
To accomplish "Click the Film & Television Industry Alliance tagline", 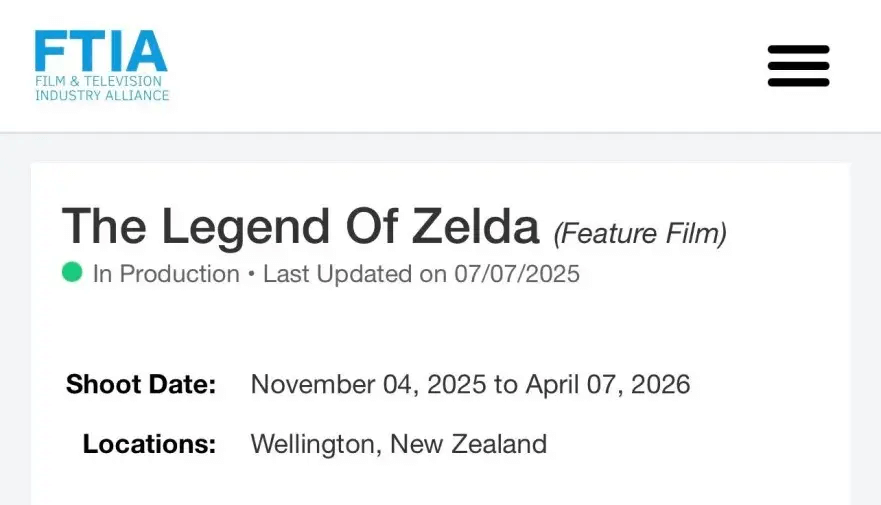I will 102,88.
